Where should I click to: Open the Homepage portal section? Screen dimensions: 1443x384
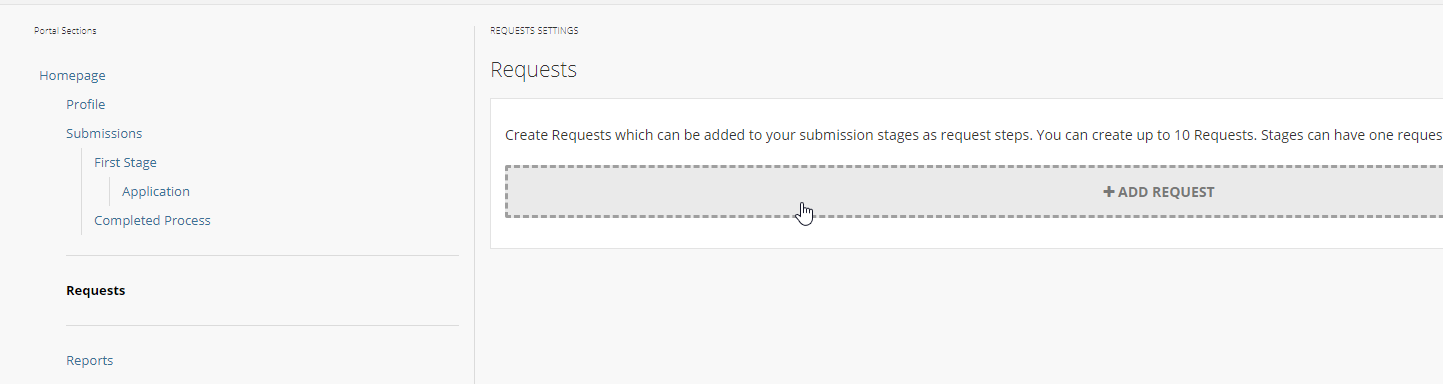pos(72,75)
